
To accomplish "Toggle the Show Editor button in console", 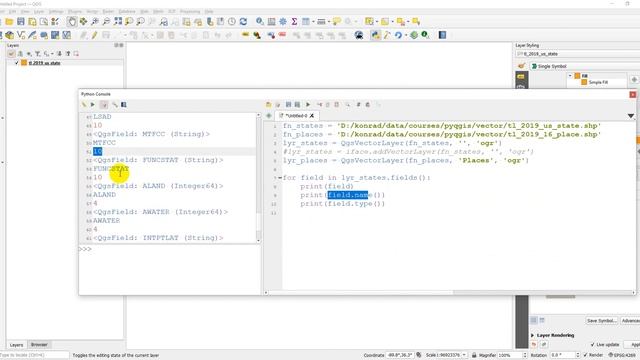I will [x=104, y=105].
